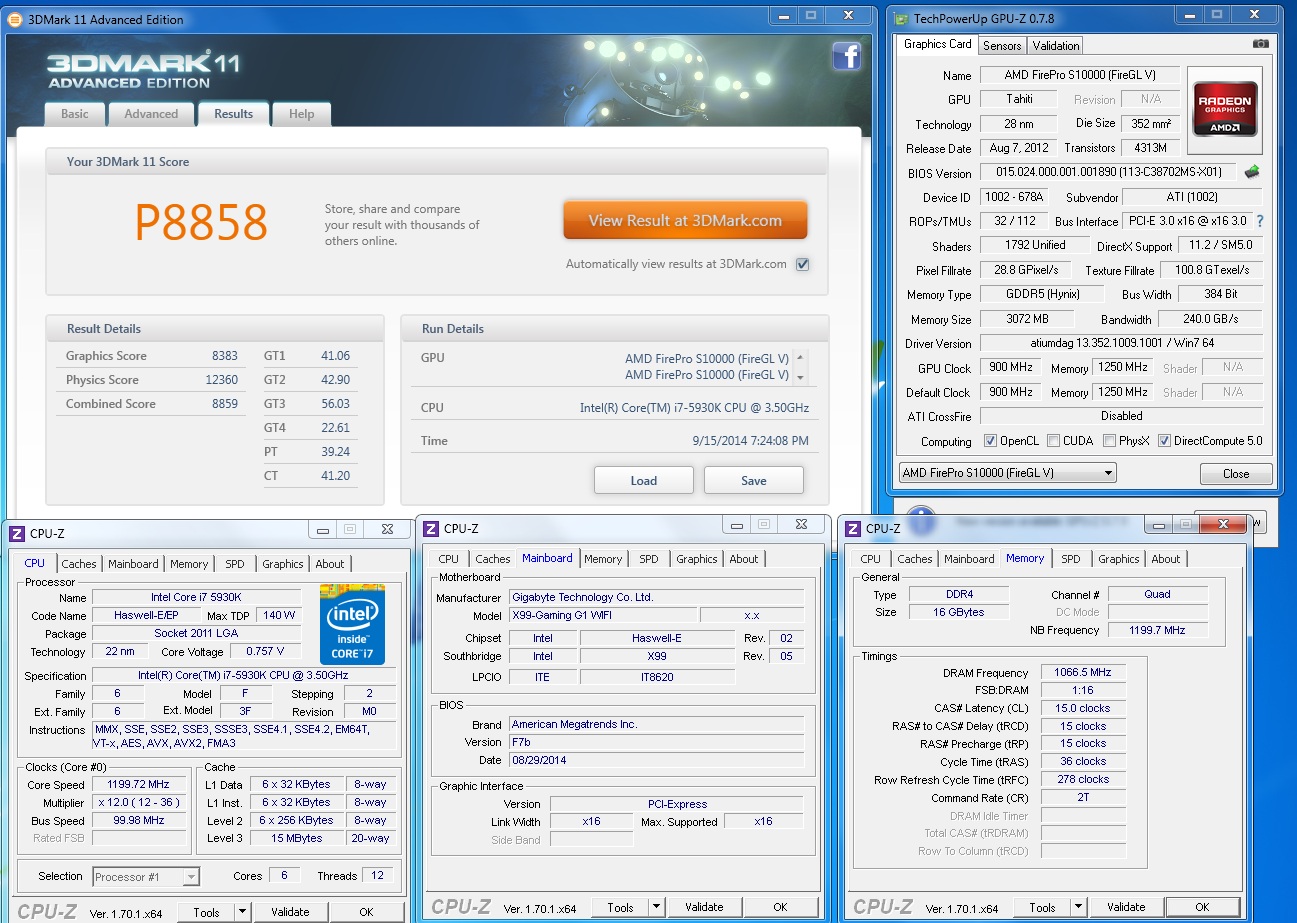
Task: Click the GPU-Z Driver Version field
Action: click(x=1120, y=343)
